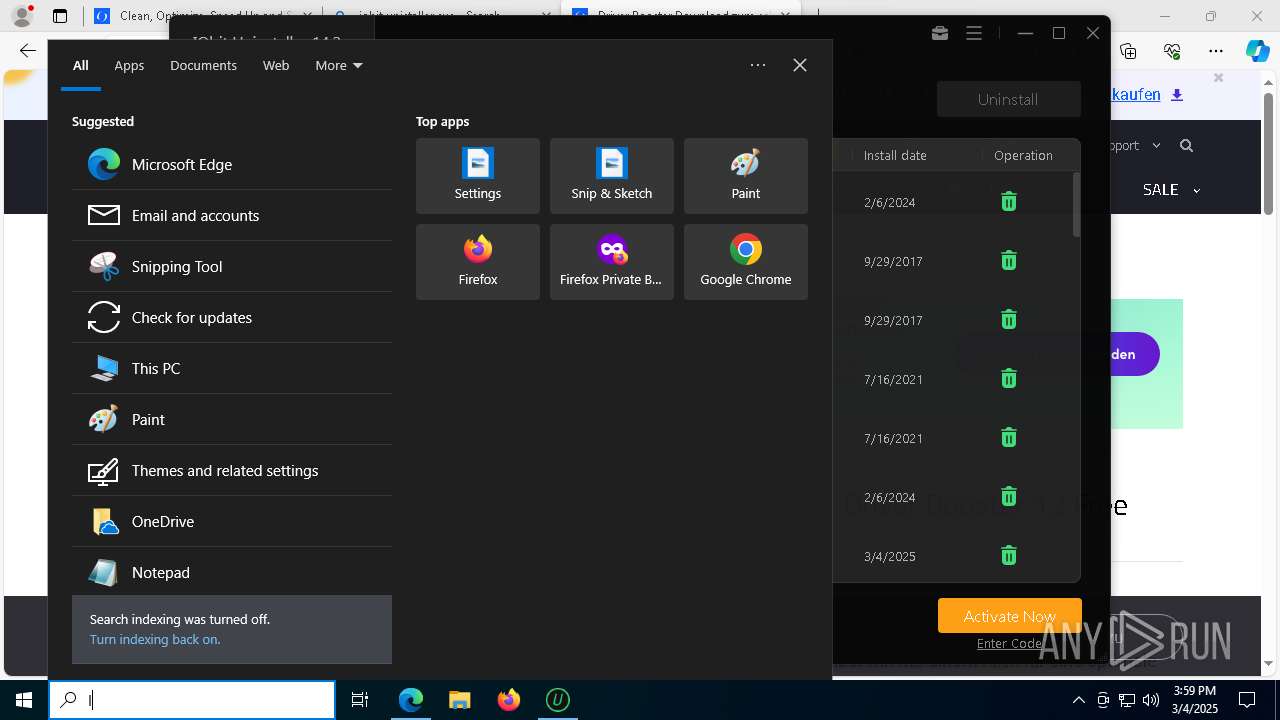Click in taskbar search input field
Image resolution: width=1280 pixels, height=720 pixels.
[x=192, y=700]
